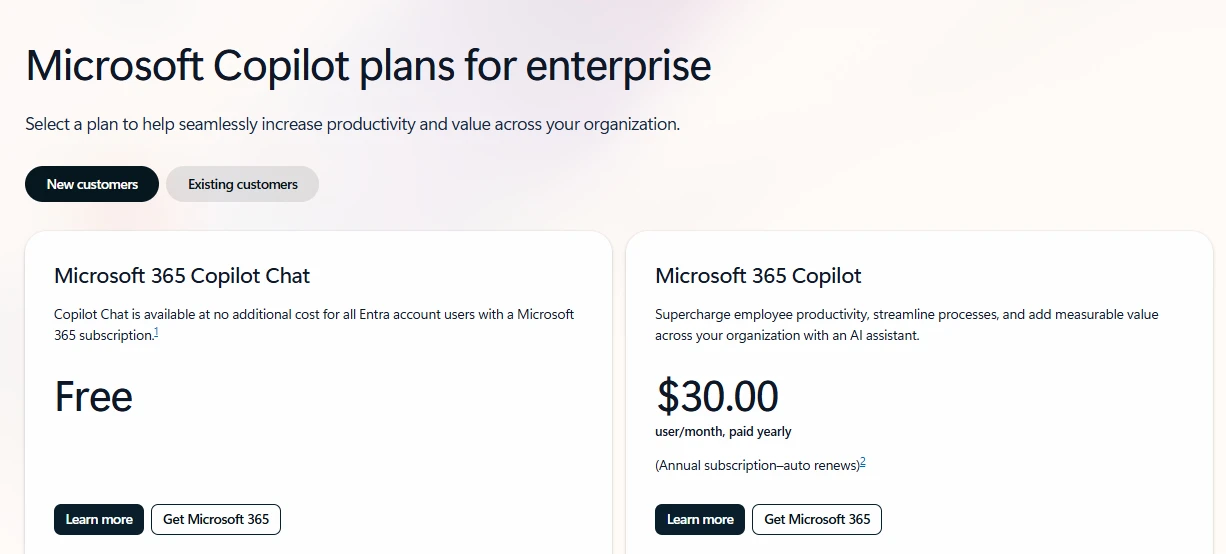Switch to the Existing customers tab

pos(242,184)
